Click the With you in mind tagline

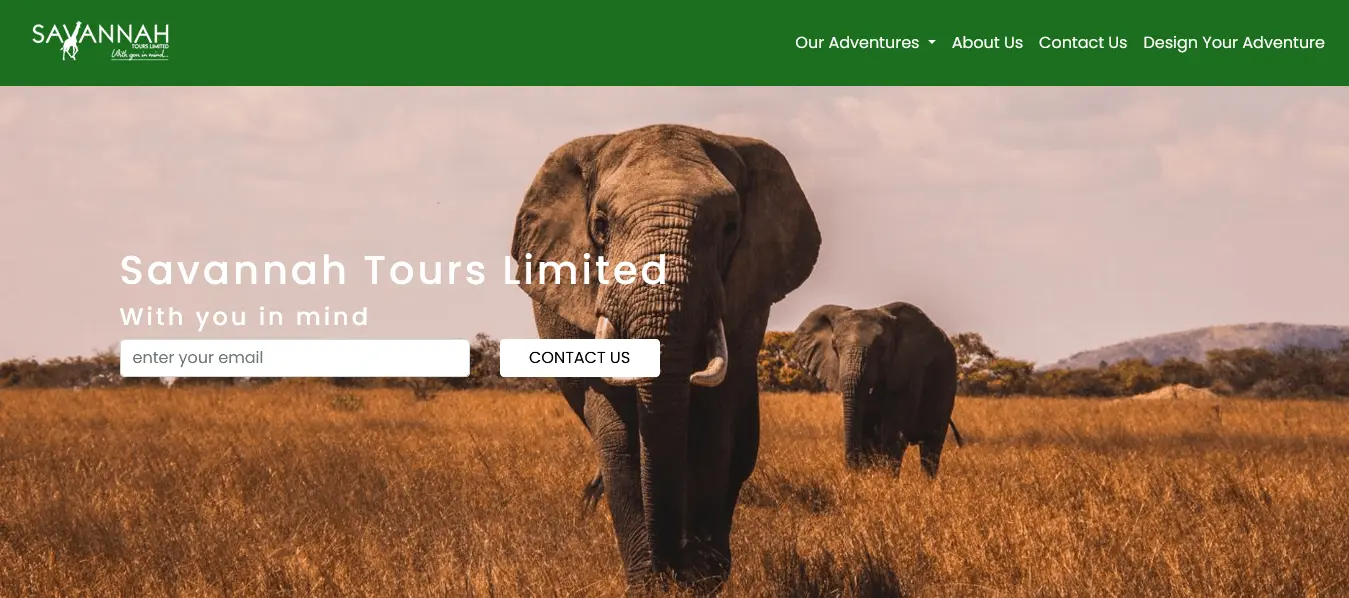[245, 317]
